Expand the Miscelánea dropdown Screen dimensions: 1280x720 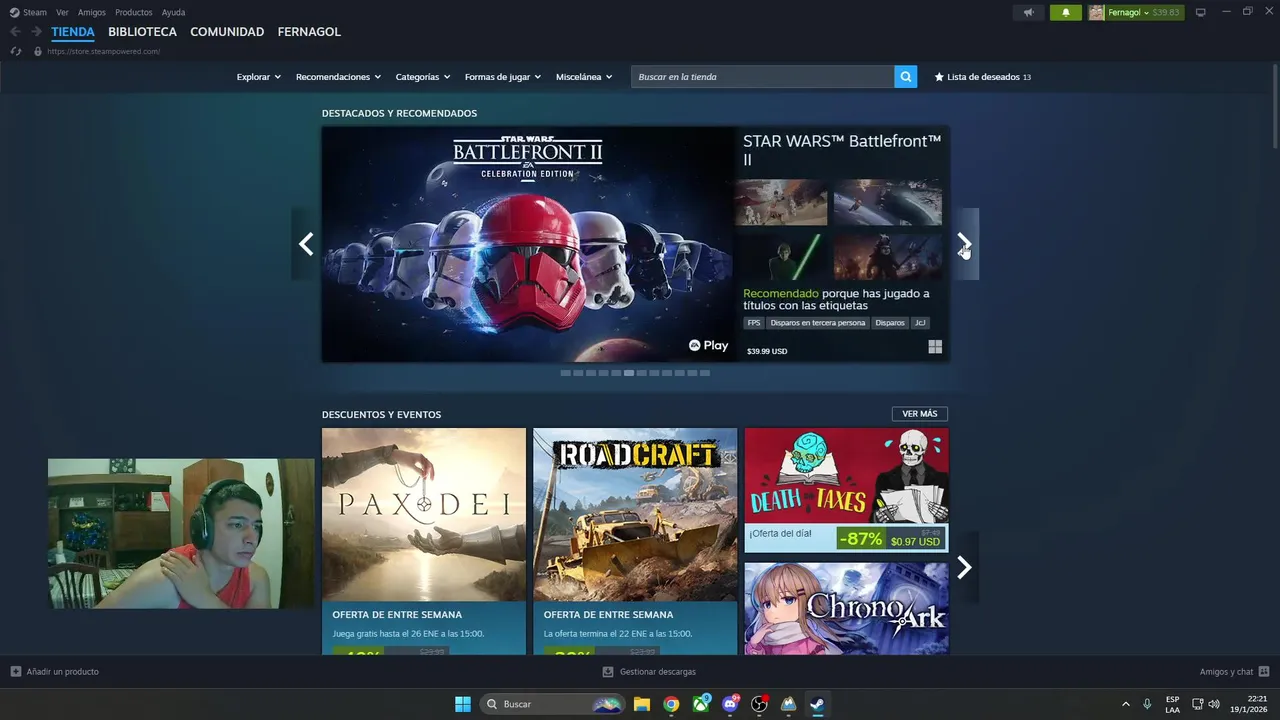tap(584, 77)
